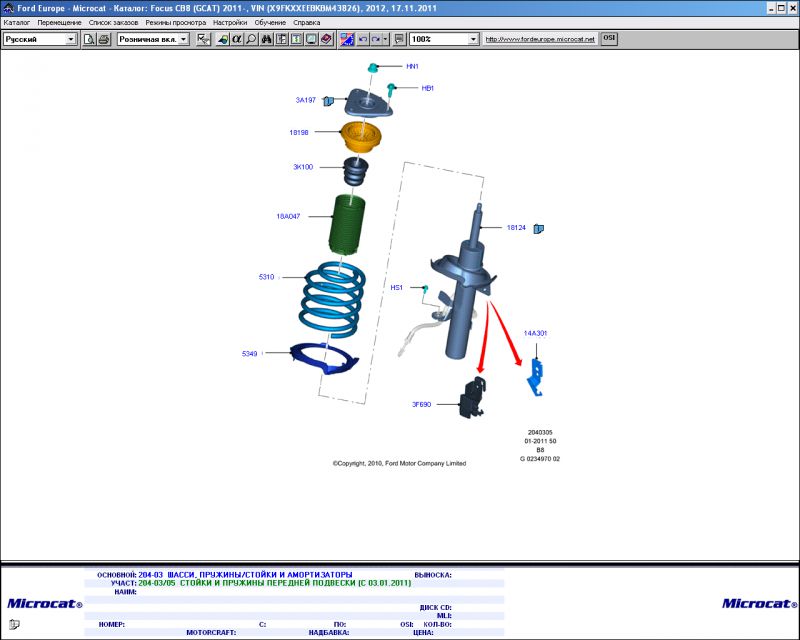Viewport: 800px width, 640px height.
Task: Click the binoculars find icon
Action: [x=266, y=39]
